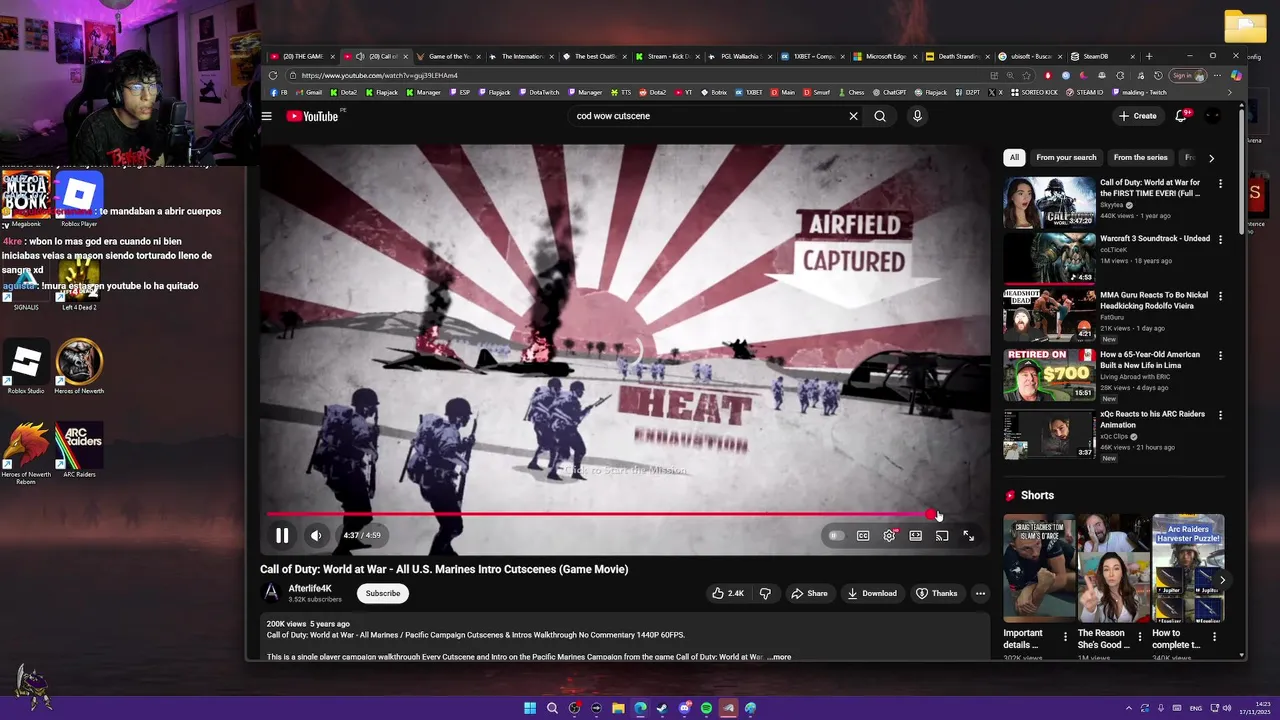The image size is (1280, 720).
Task: Open YouTube notifications bell
Action: tap(1181, 116)
